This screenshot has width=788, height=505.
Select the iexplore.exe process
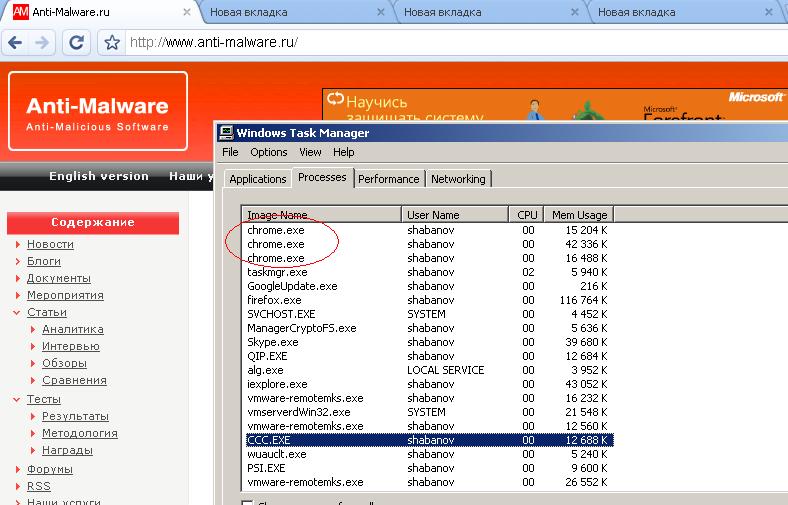[429, 384]
